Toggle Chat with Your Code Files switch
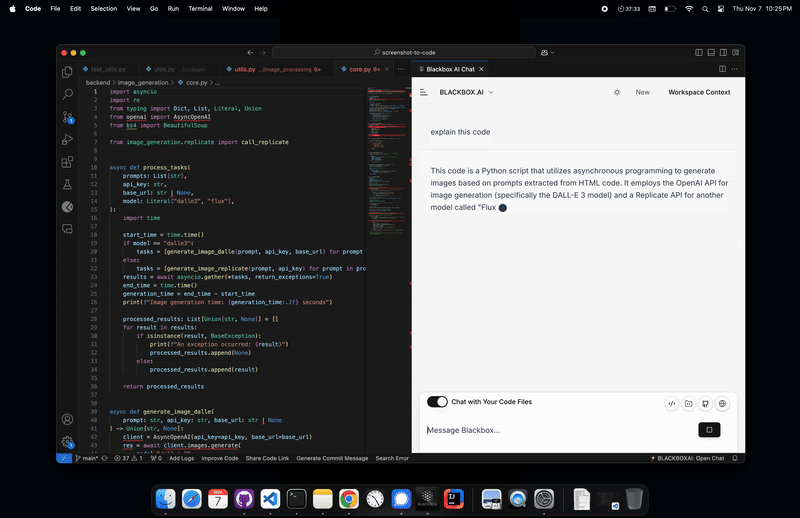800x518 pixels. [x=437, y=402]
